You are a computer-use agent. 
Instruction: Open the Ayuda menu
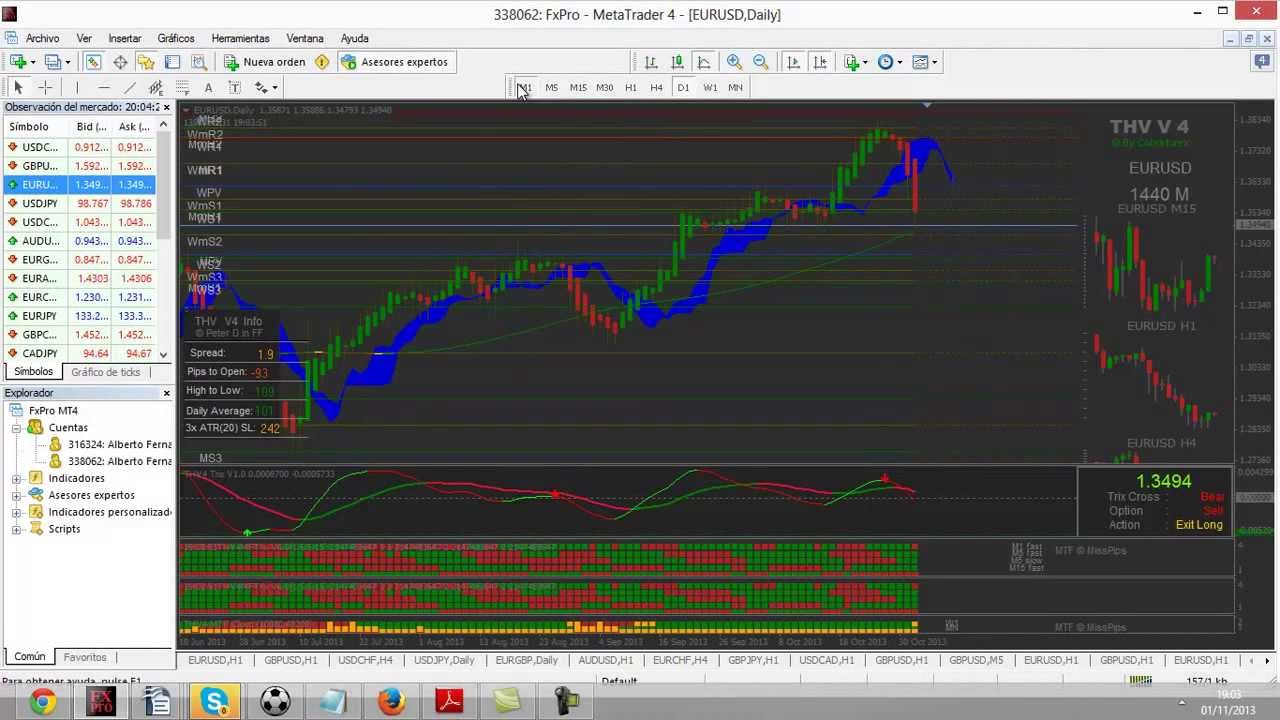tap(355, 38)
